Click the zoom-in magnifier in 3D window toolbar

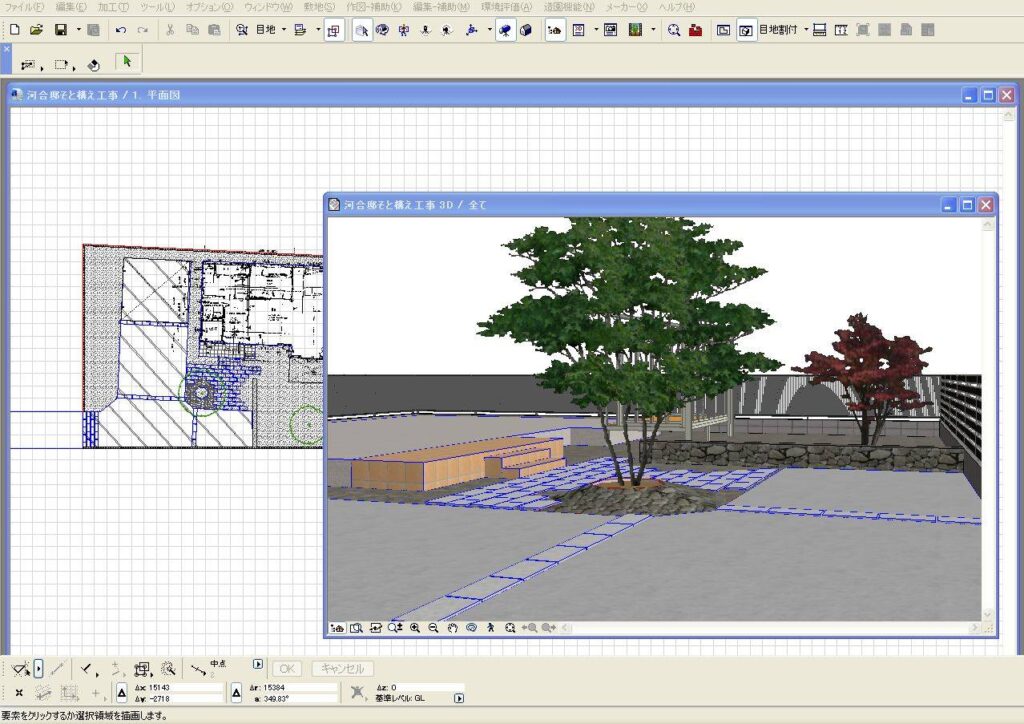415,628
